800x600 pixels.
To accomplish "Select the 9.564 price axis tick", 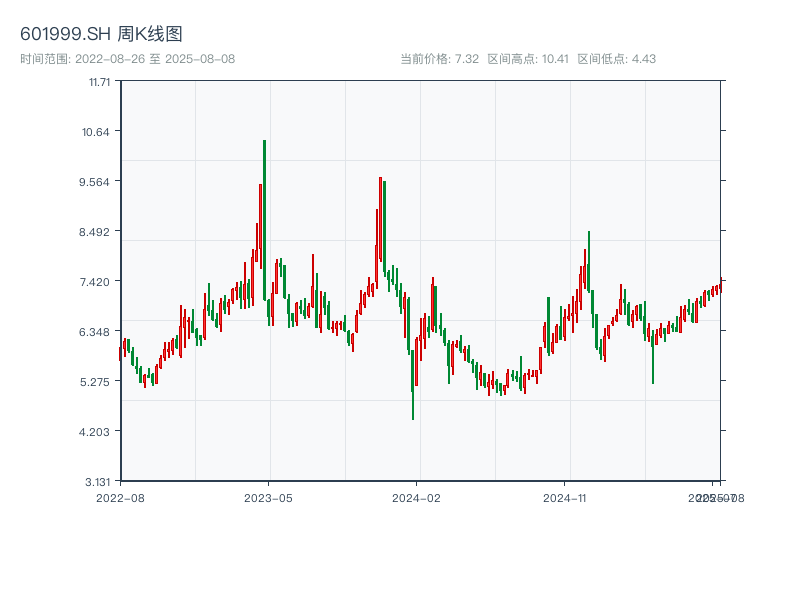I will coord(98,181).
